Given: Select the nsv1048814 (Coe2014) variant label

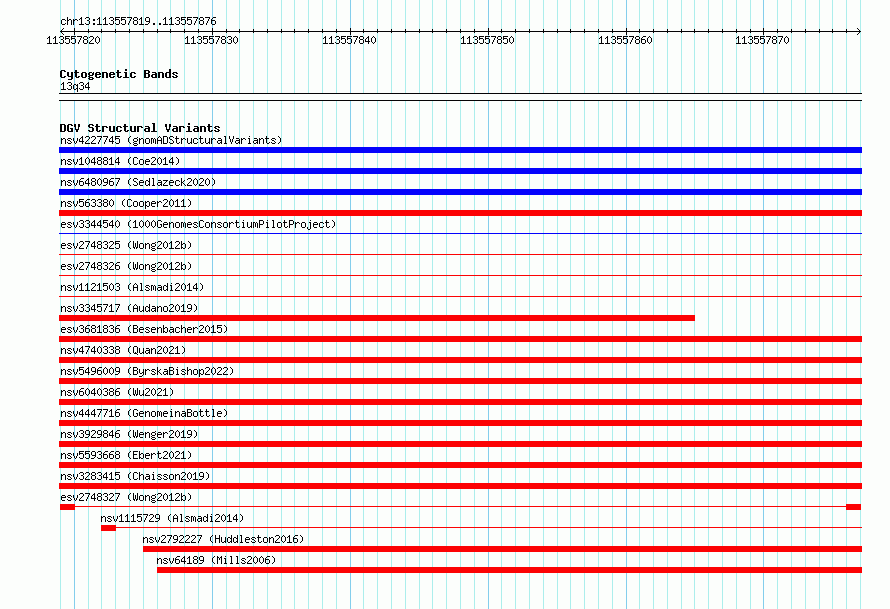Looking at the screenshot, I should point(120,161).
